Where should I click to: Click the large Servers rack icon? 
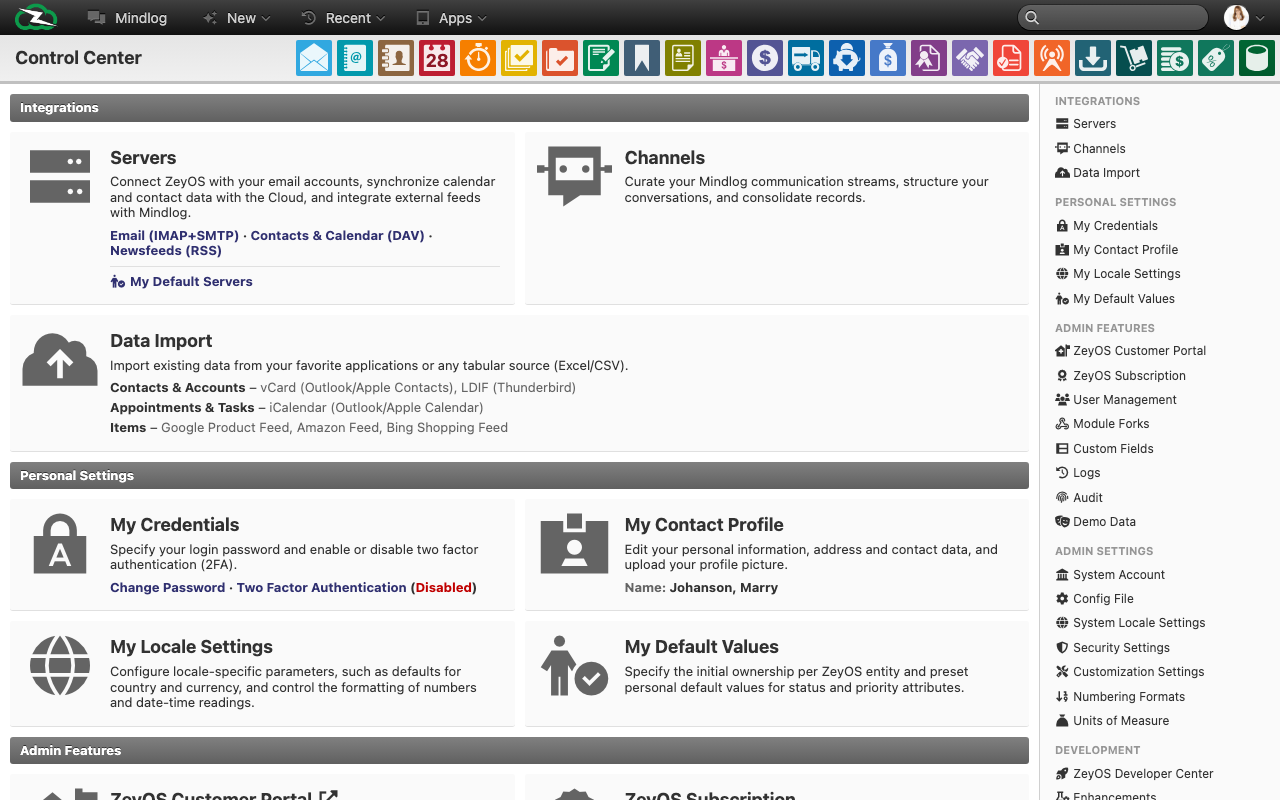tap(60, 175)
